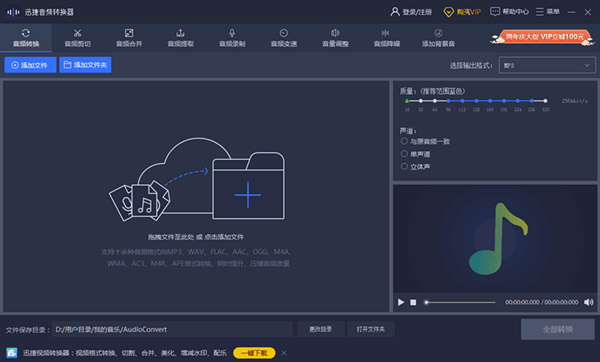Set quality slider to the 16 point

pos(407,101)
